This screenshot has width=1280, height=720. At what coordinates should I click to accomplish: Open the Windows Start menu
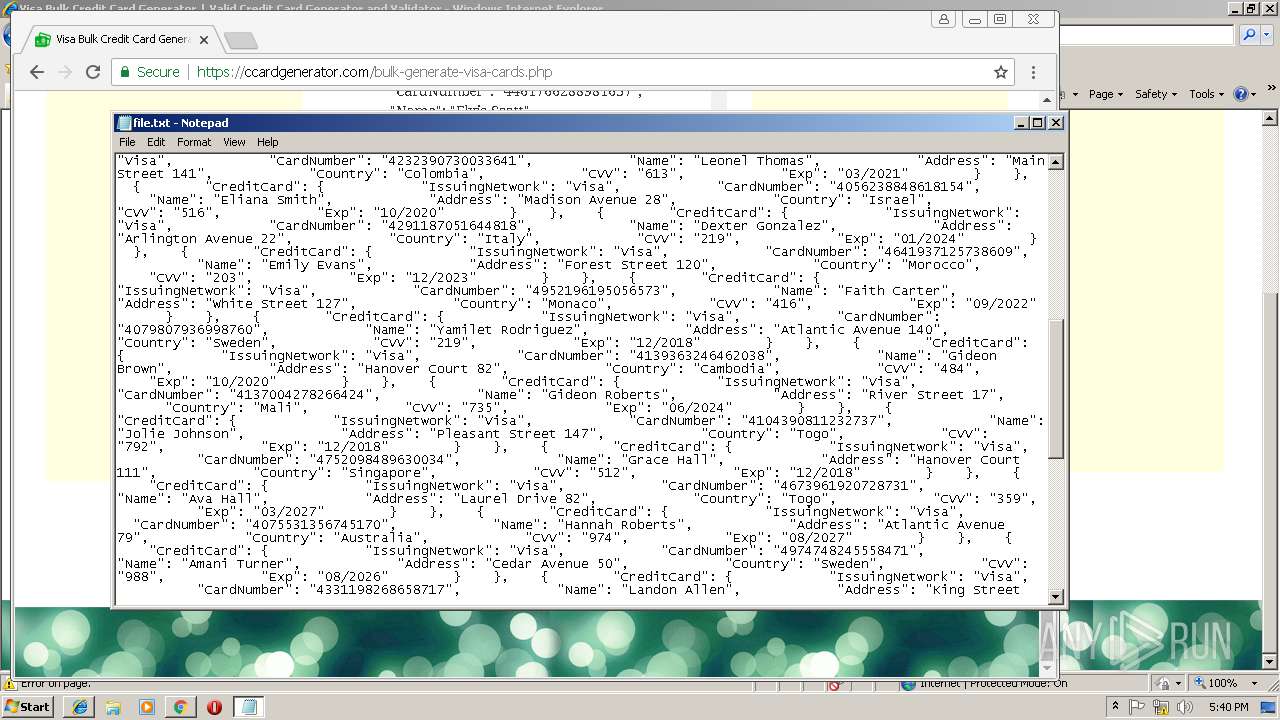(27, 706)
